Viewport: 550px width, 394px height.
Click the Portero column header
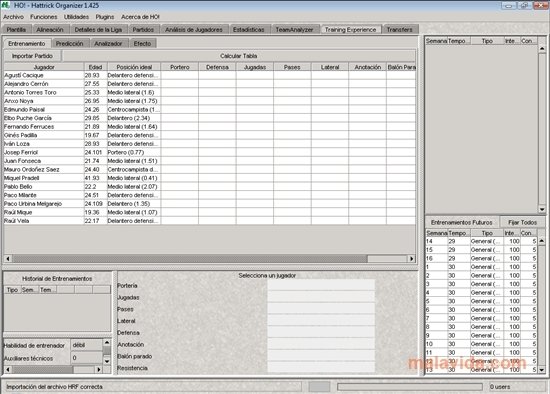tap(180, 67)
